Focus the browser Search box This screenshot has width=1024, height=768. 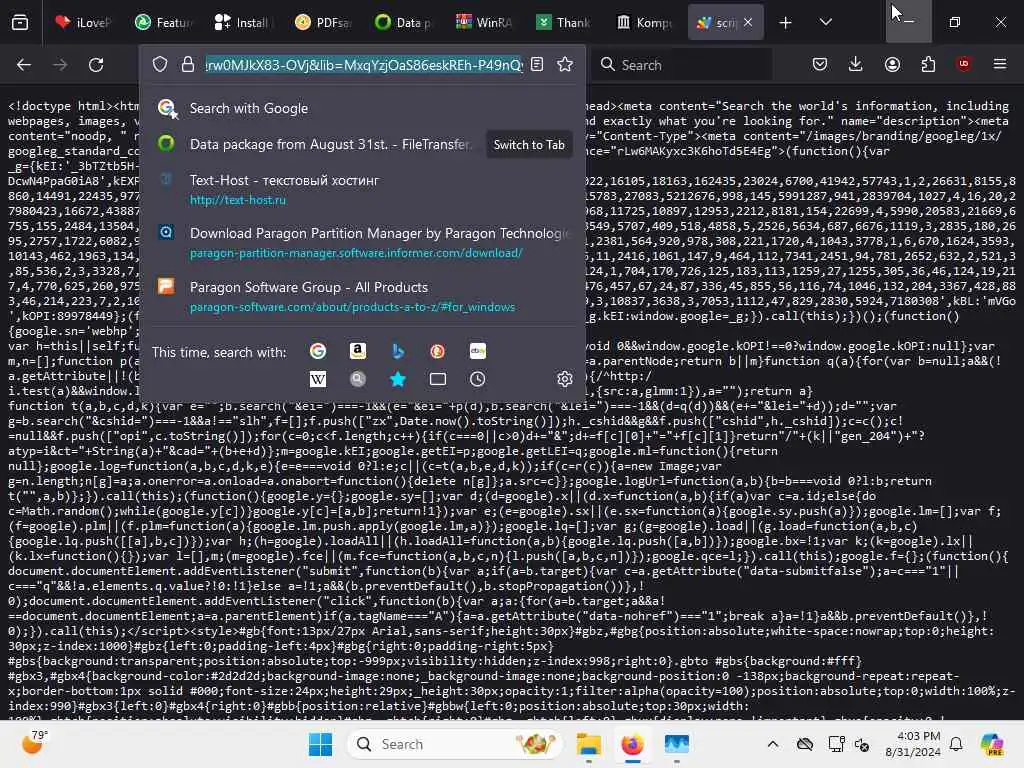coord(682,65)
